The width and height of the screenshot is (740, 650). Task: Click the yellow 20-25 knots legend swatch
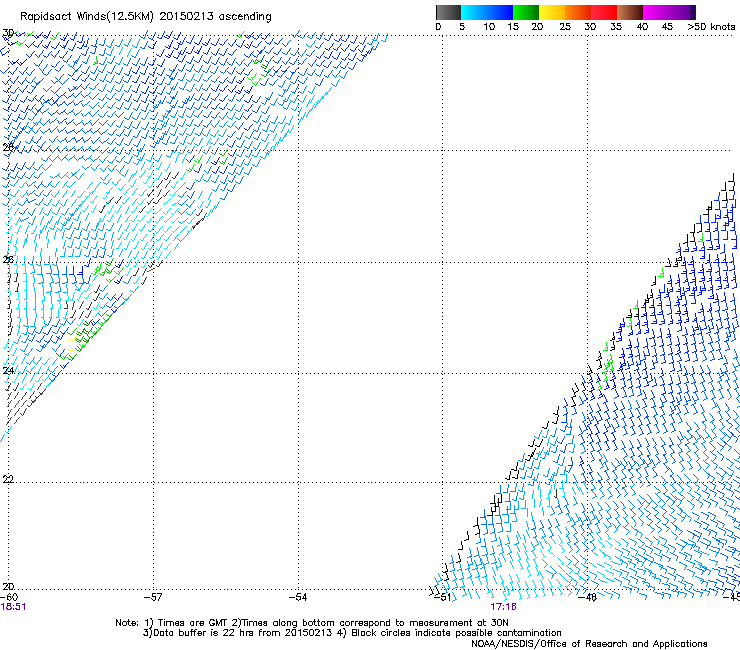(x=552, y=12)
